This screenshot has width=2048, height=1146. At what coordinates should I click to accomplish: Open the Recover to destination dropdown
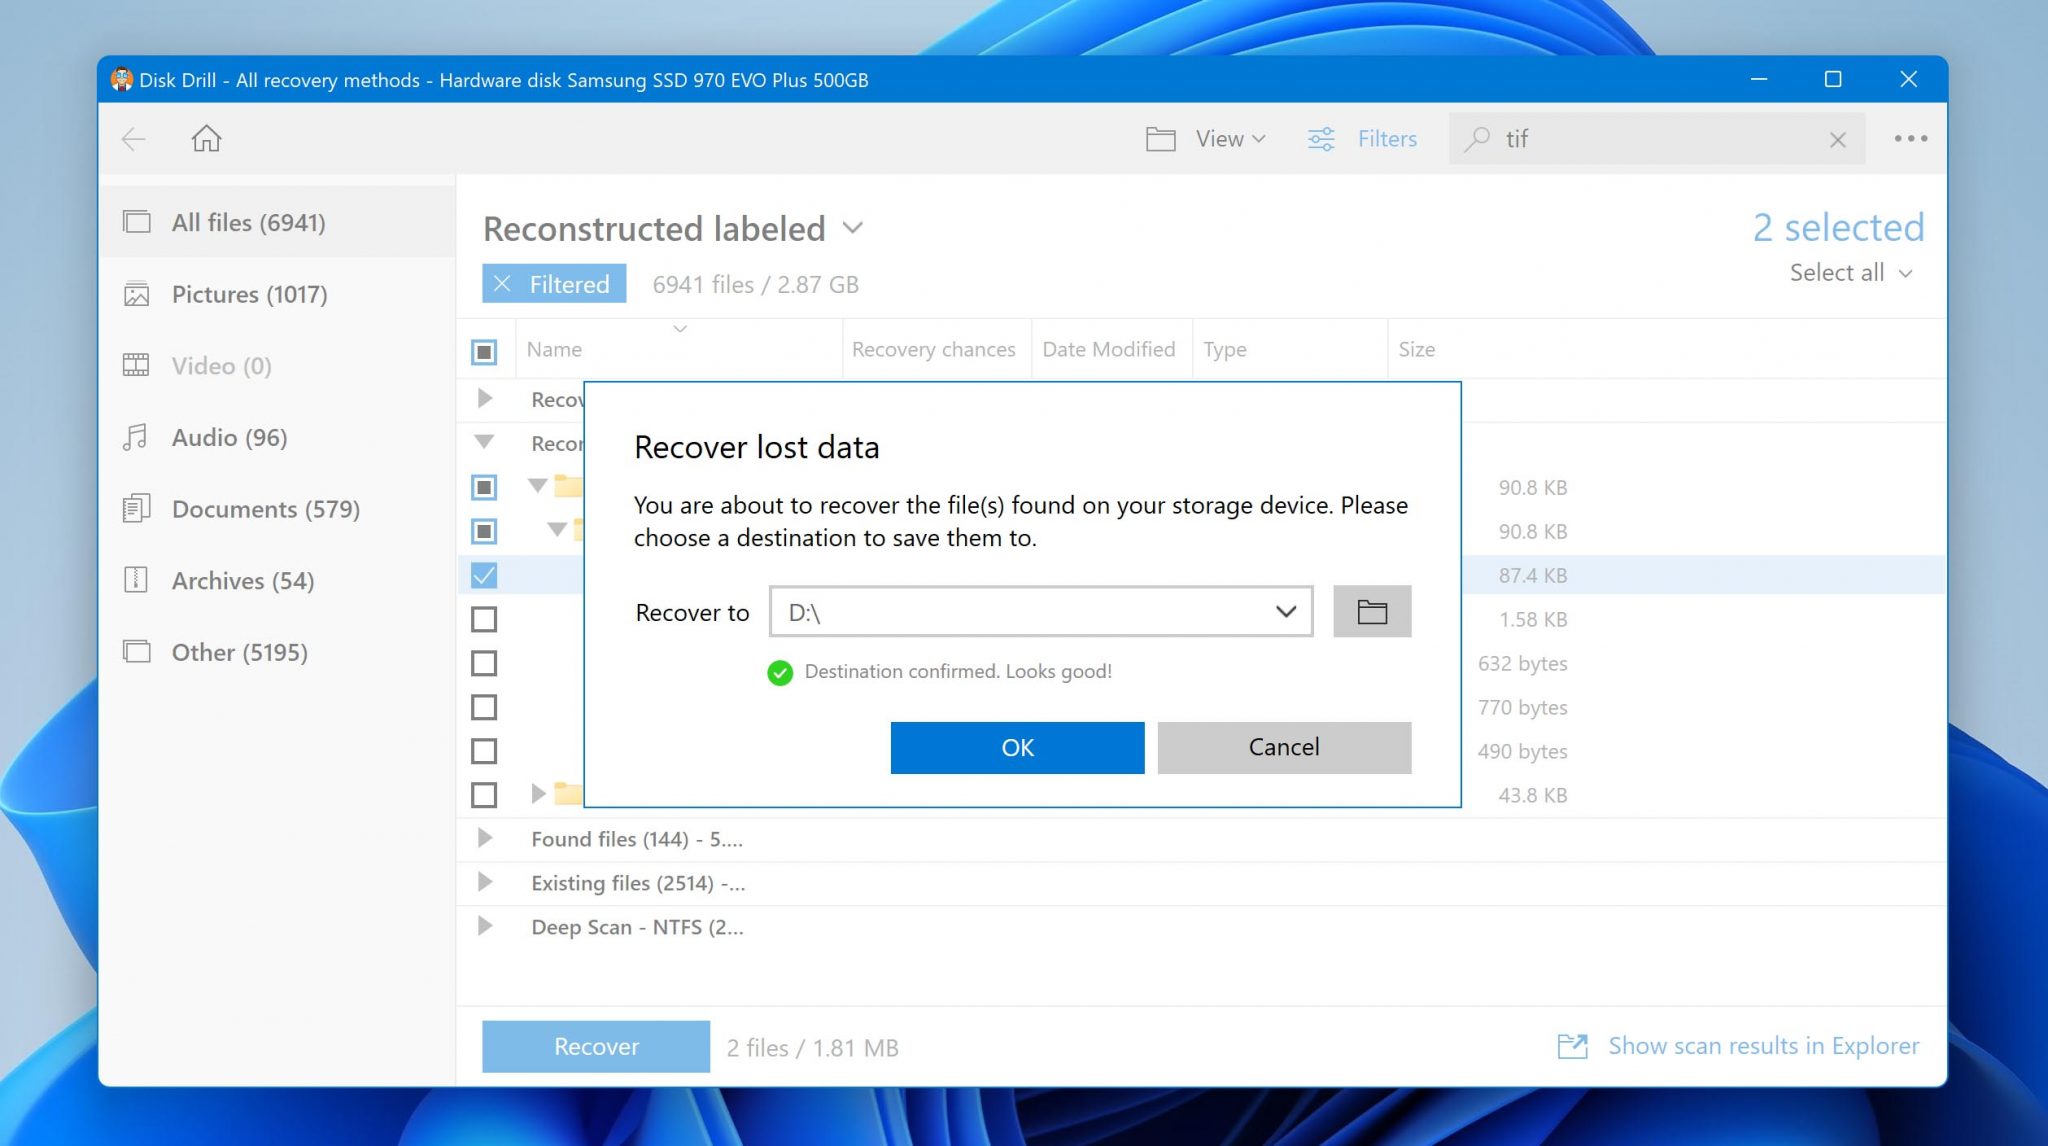click(1283, 610)
